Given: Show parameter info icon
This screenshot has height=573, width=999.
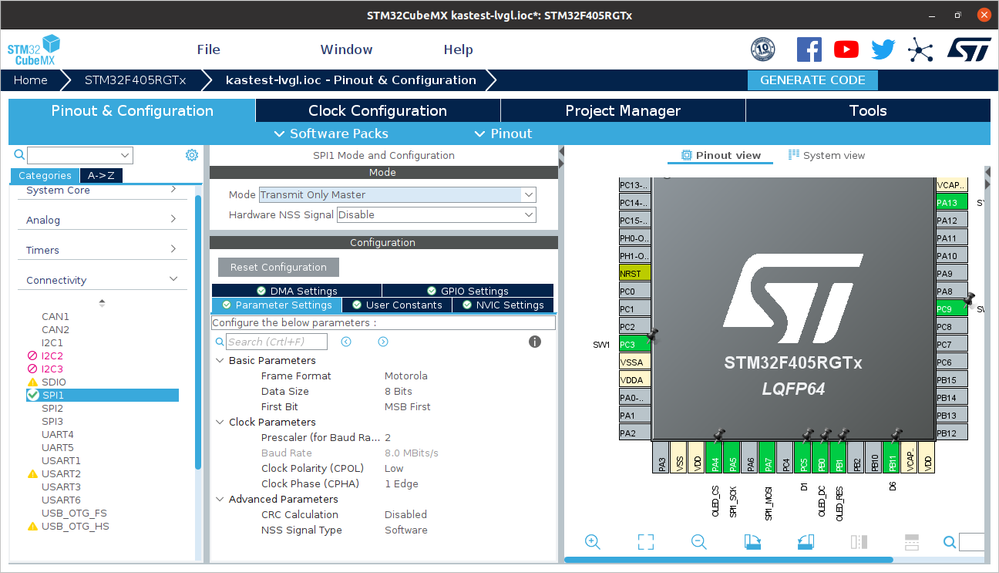Looking at the screenshot, I should pyautogui.click(x=535, y=342).
